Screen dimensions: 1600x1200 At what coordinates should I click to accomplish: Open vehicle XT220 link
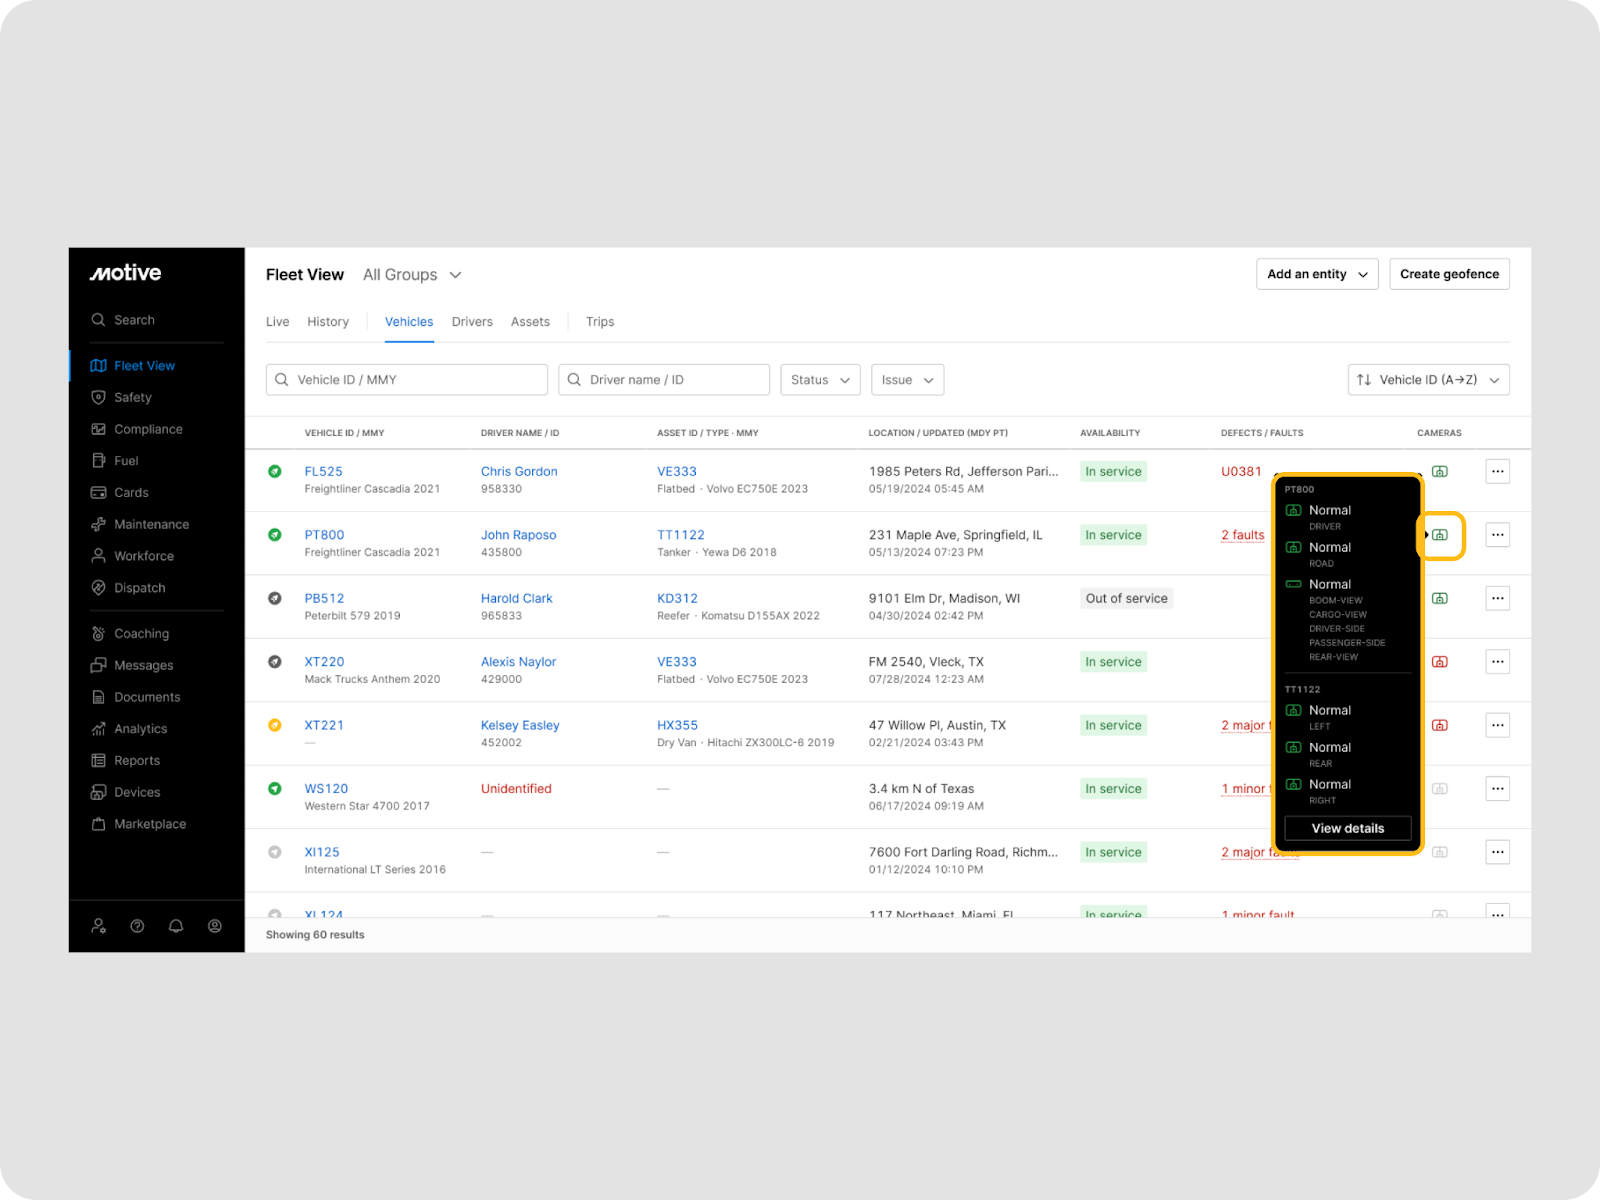click(x=324, y=662)
